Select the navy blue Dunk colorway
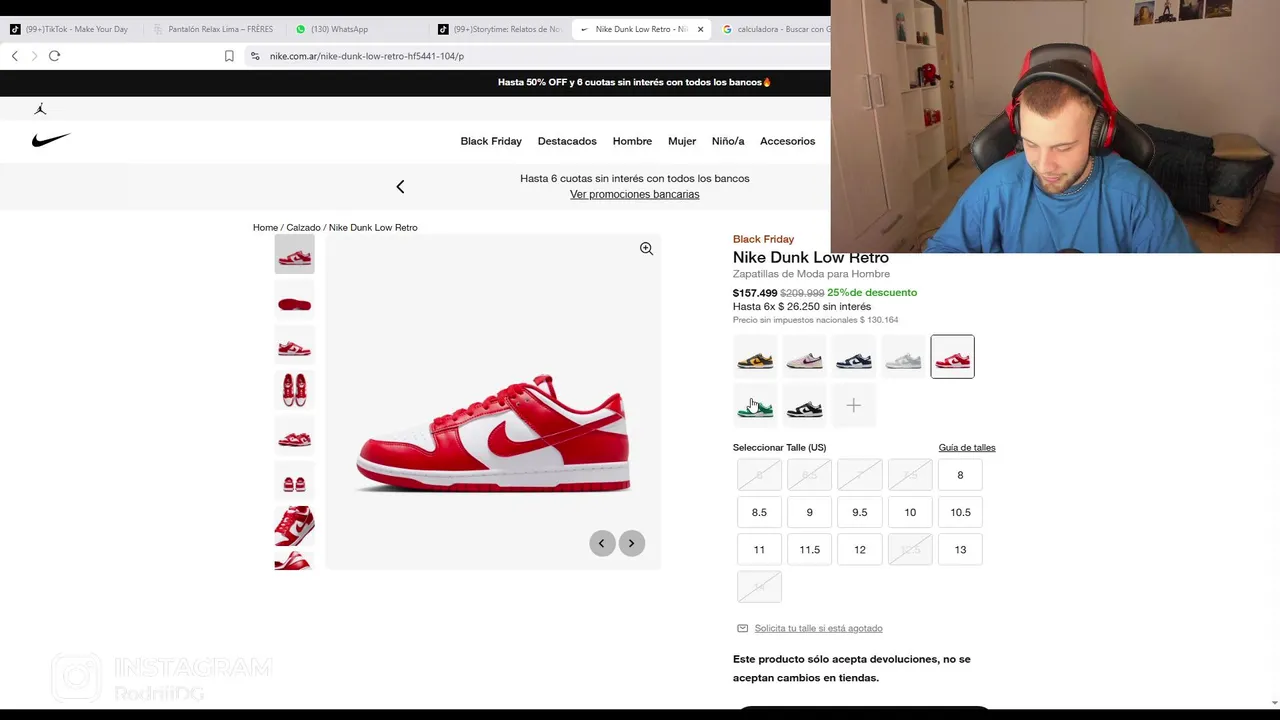 coord(853,357)
